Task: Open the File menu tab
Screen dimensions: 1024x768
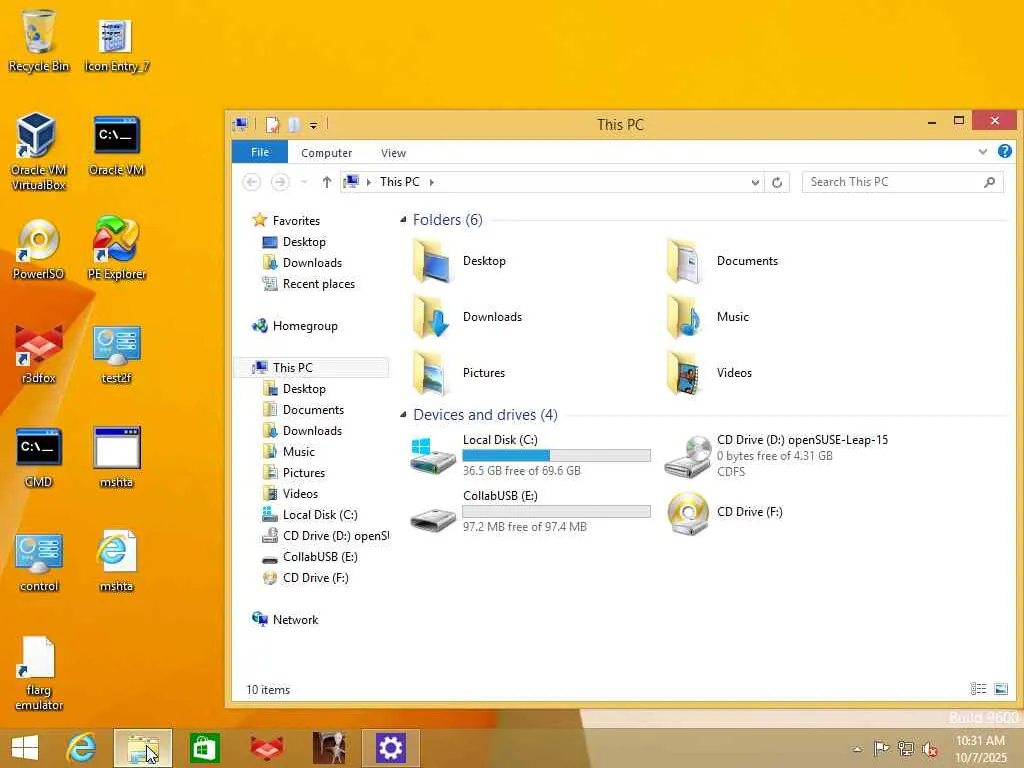Action: click(x=260, y=152)
